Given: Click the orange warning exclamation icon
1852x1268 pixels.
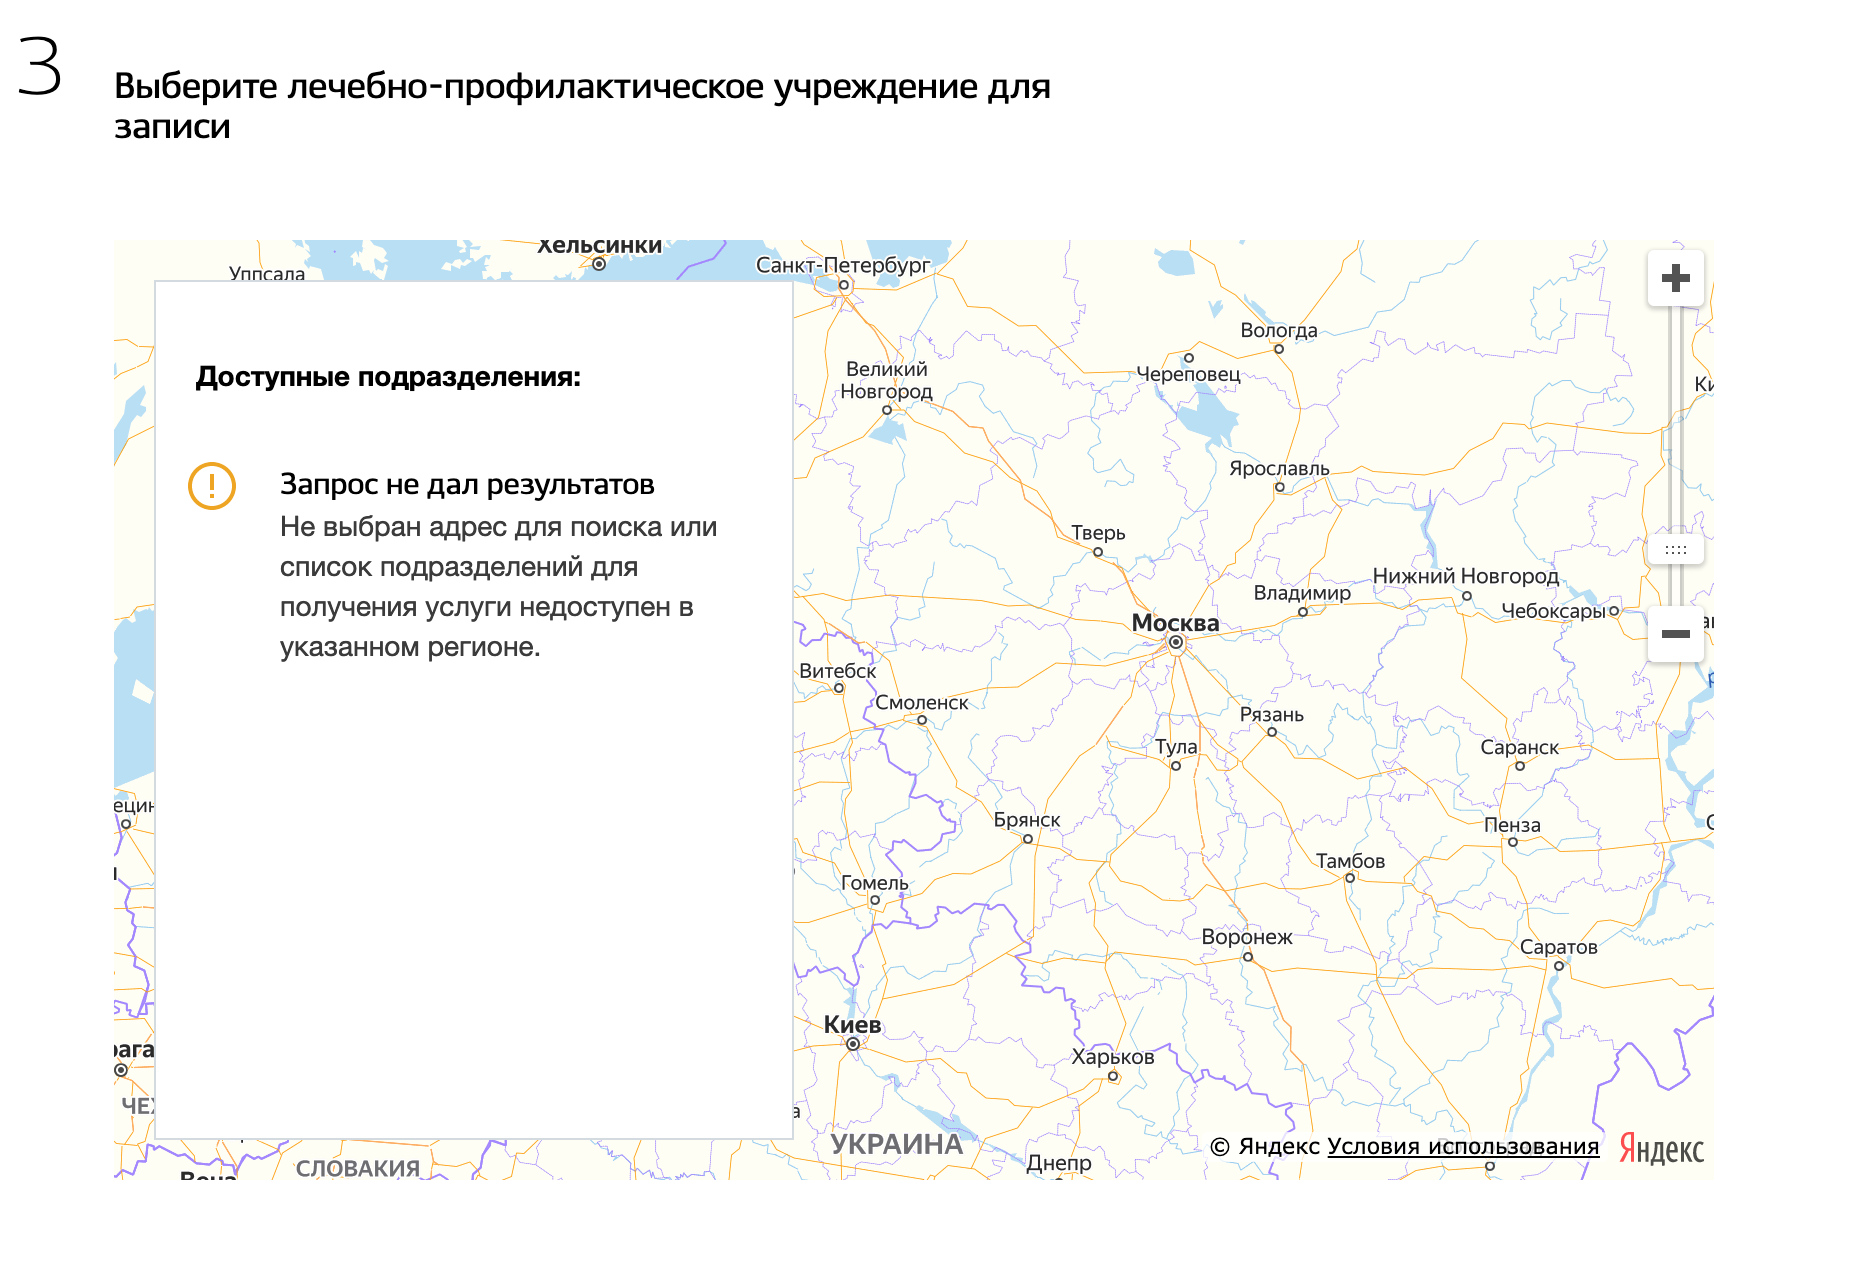Looking at the screenshot, I should pyautogui.click(x=212, y=486).
